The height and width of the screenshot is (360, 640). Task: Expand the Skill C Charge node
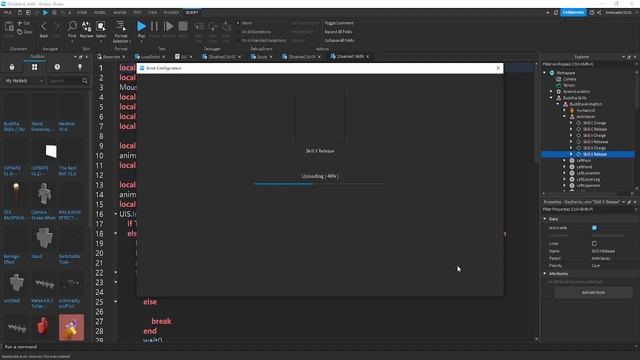click(x=571, y=123)
